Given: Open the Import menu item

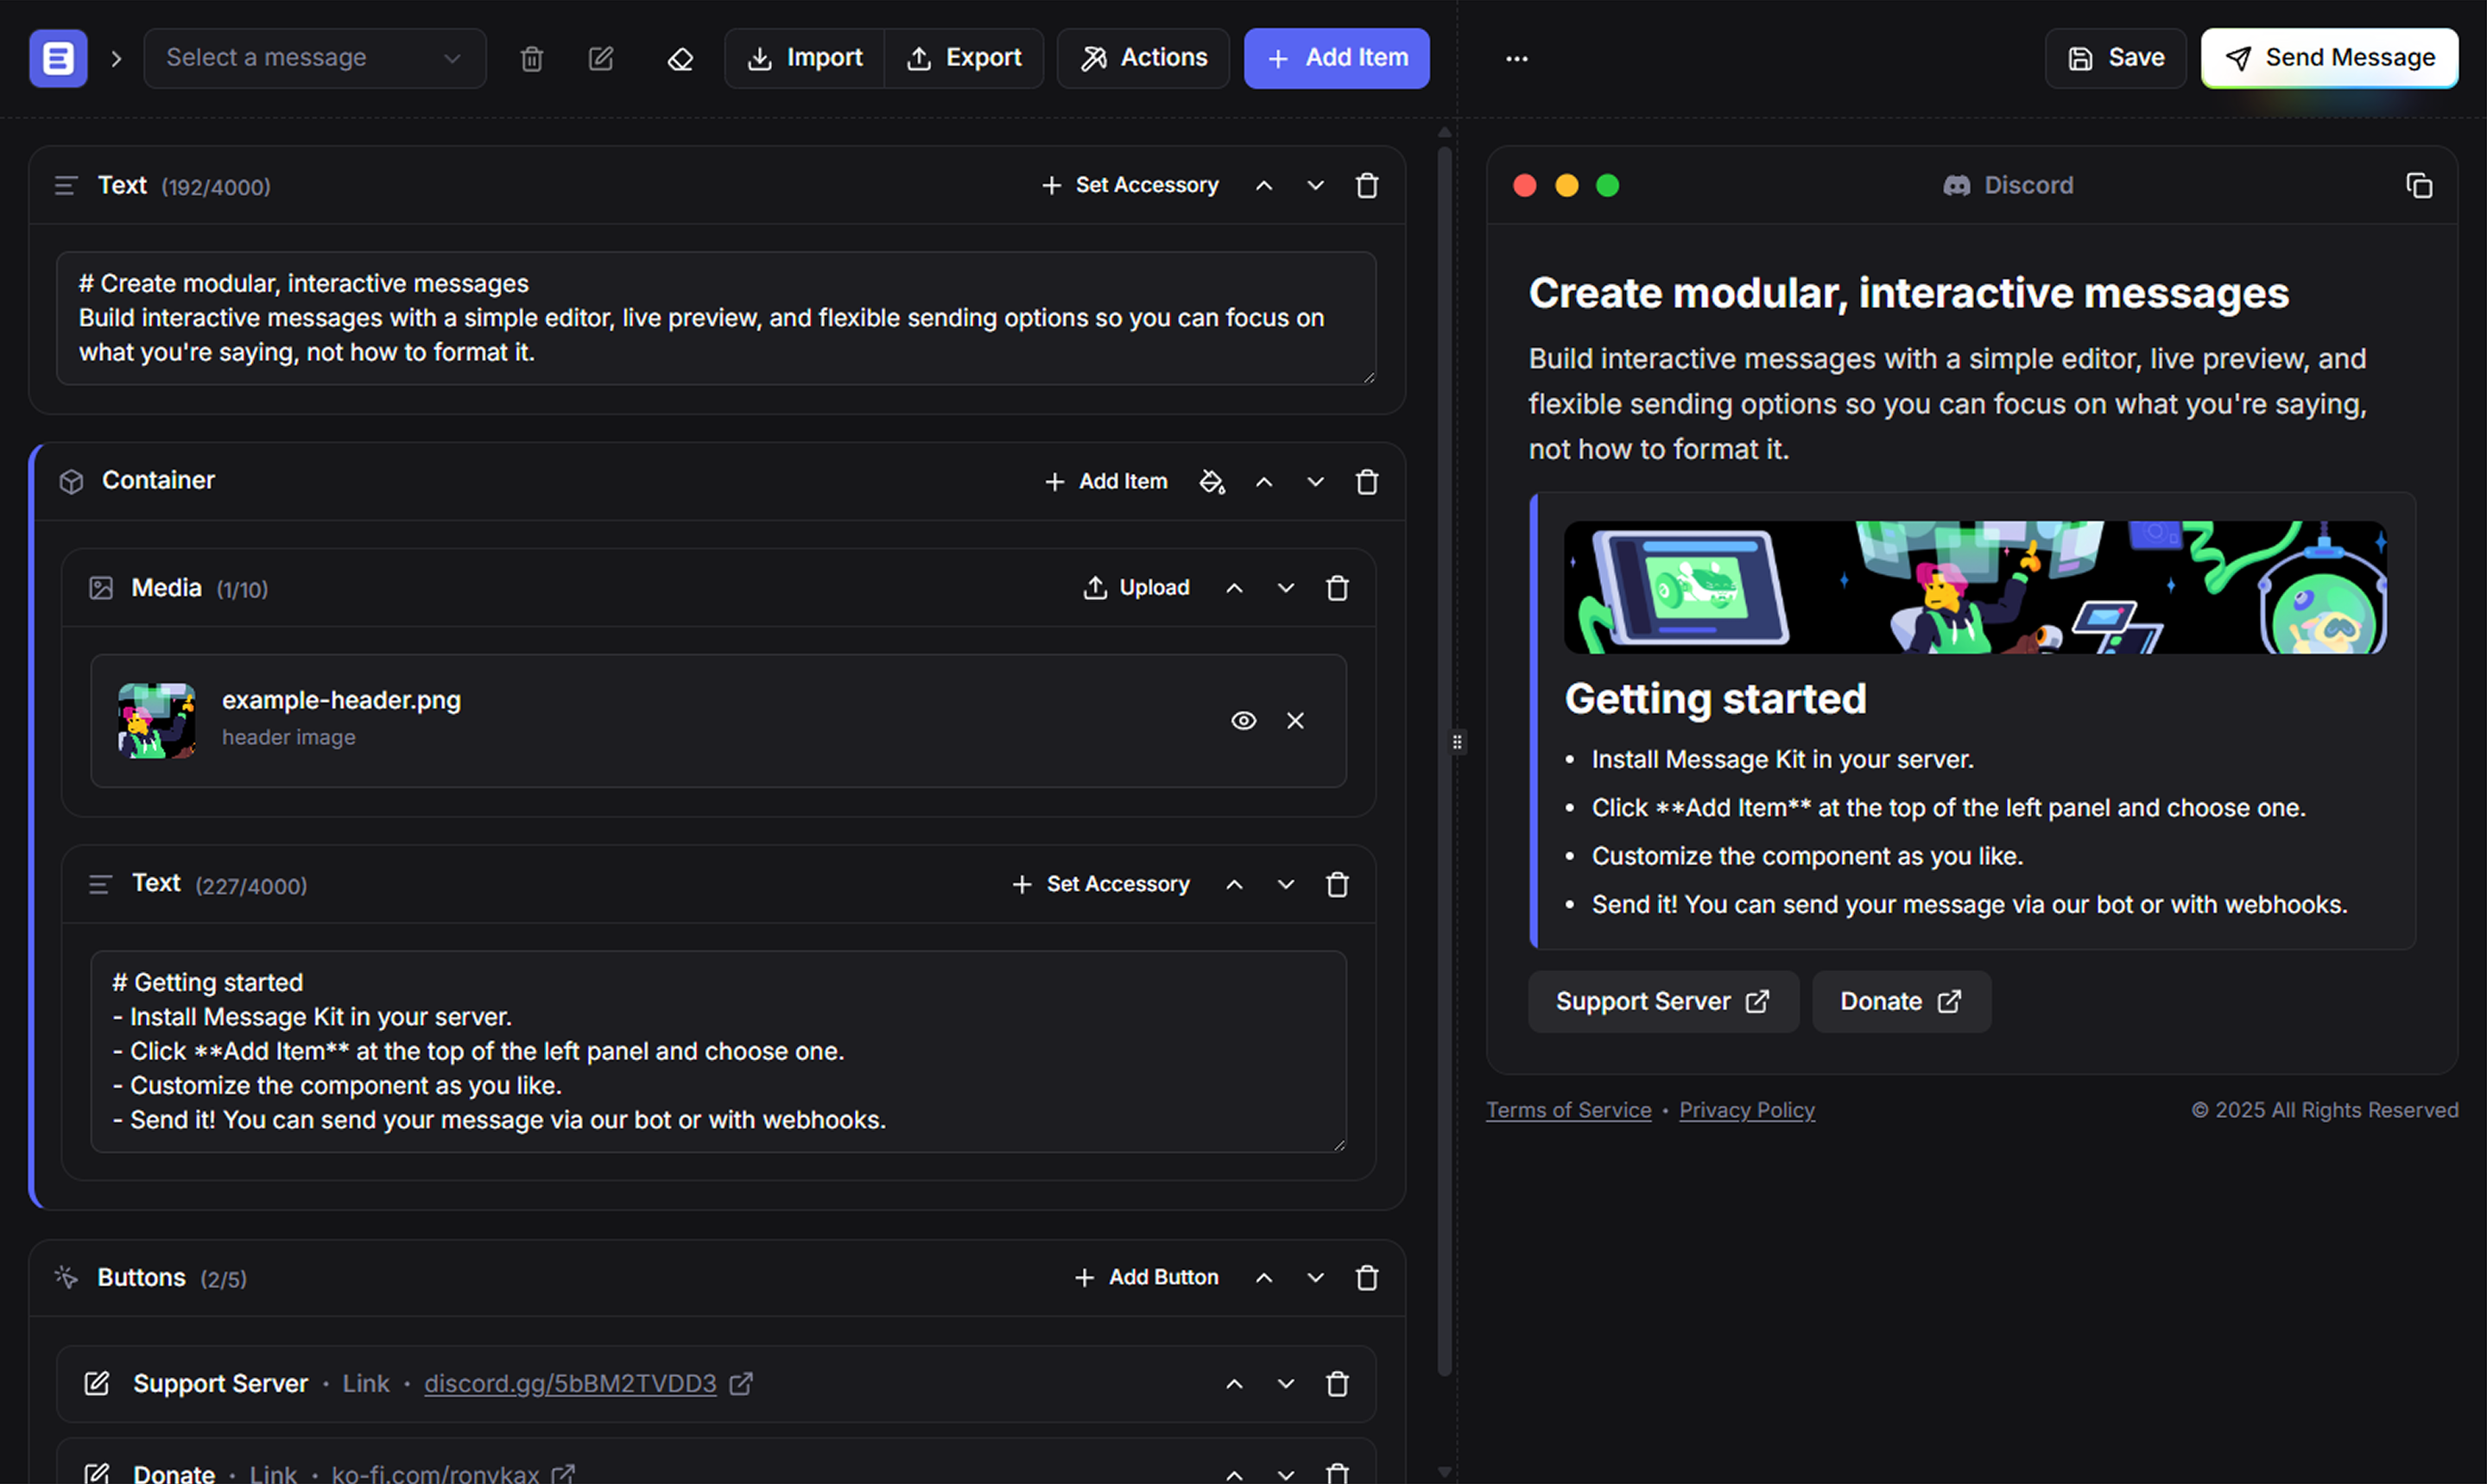Looking at the screenshot, I should [805, 59].
